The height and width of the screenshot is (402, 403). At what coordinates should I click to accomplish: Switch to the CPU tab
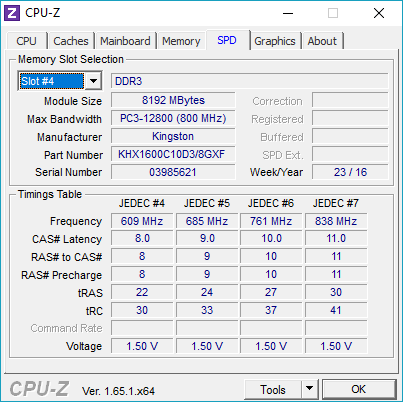pos(26,41)
